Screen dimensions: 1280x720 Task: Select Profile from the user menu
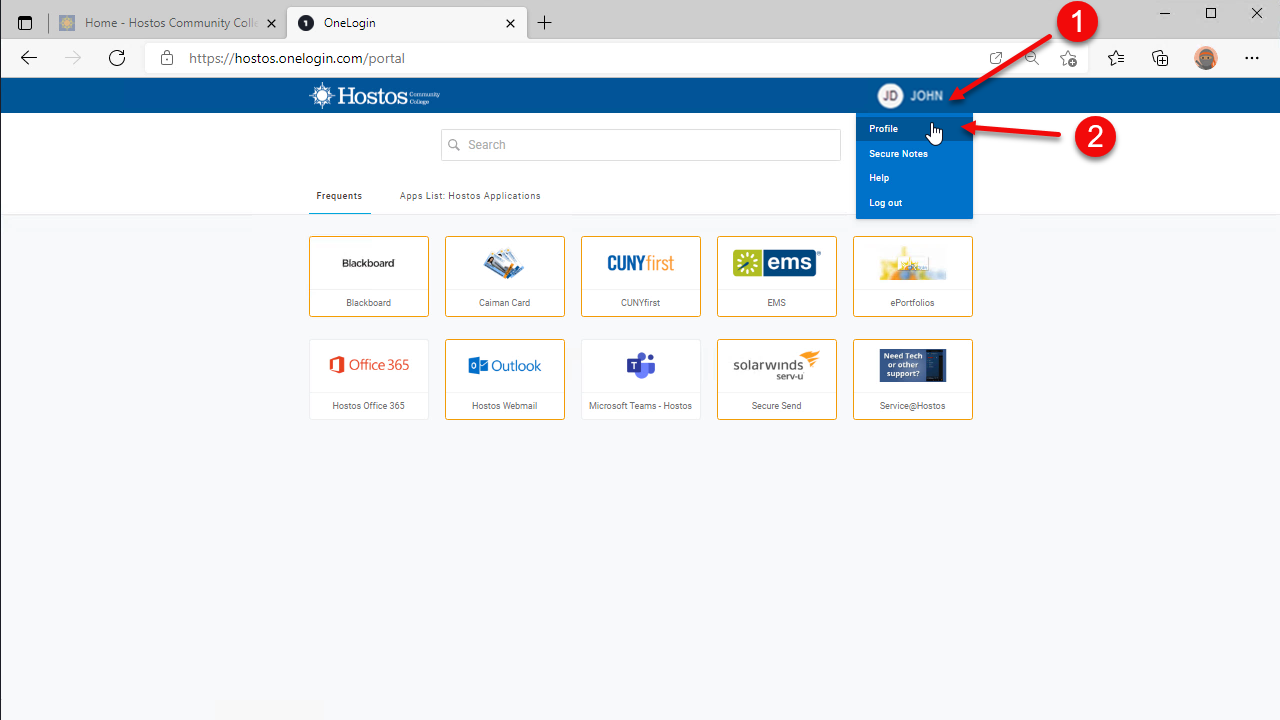click(884, 129)
